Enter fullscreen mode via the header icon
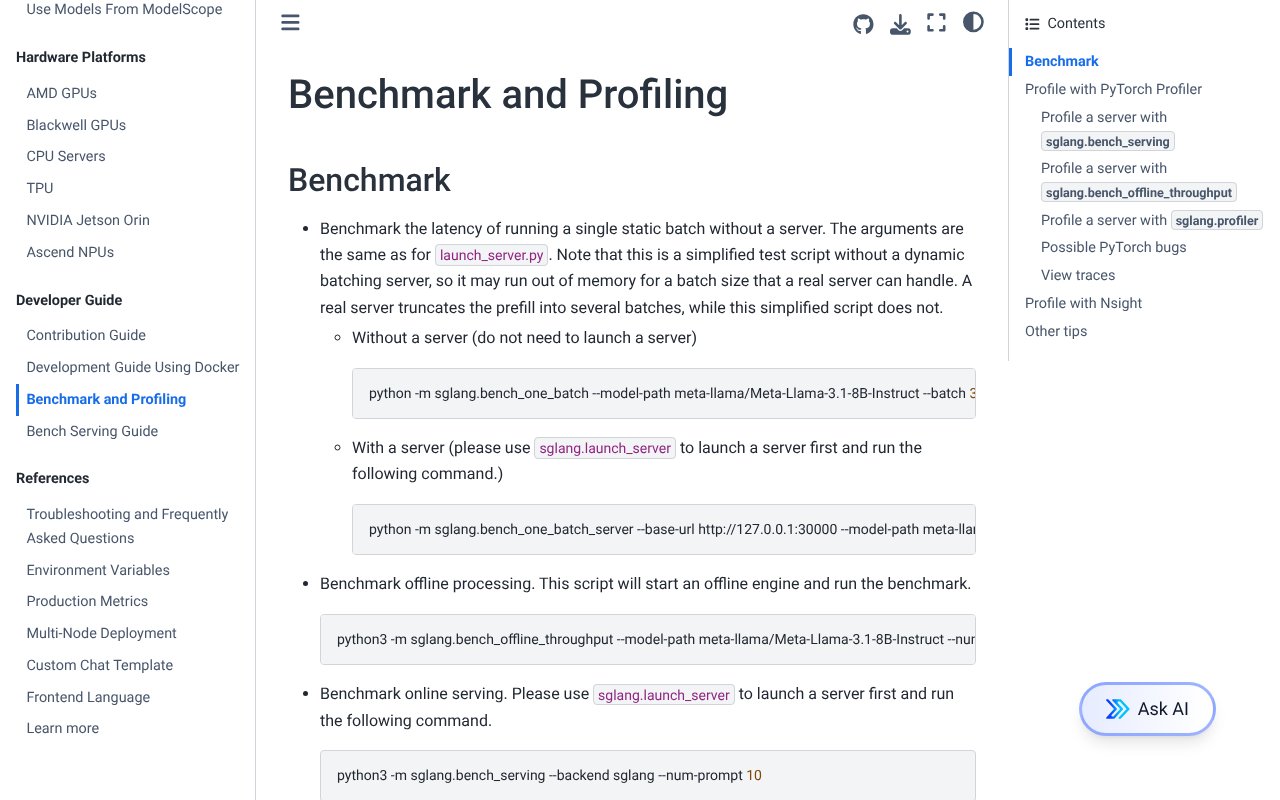Viewport: 1280px width, 800px height. pyautogui.click(x=936, y=23)
